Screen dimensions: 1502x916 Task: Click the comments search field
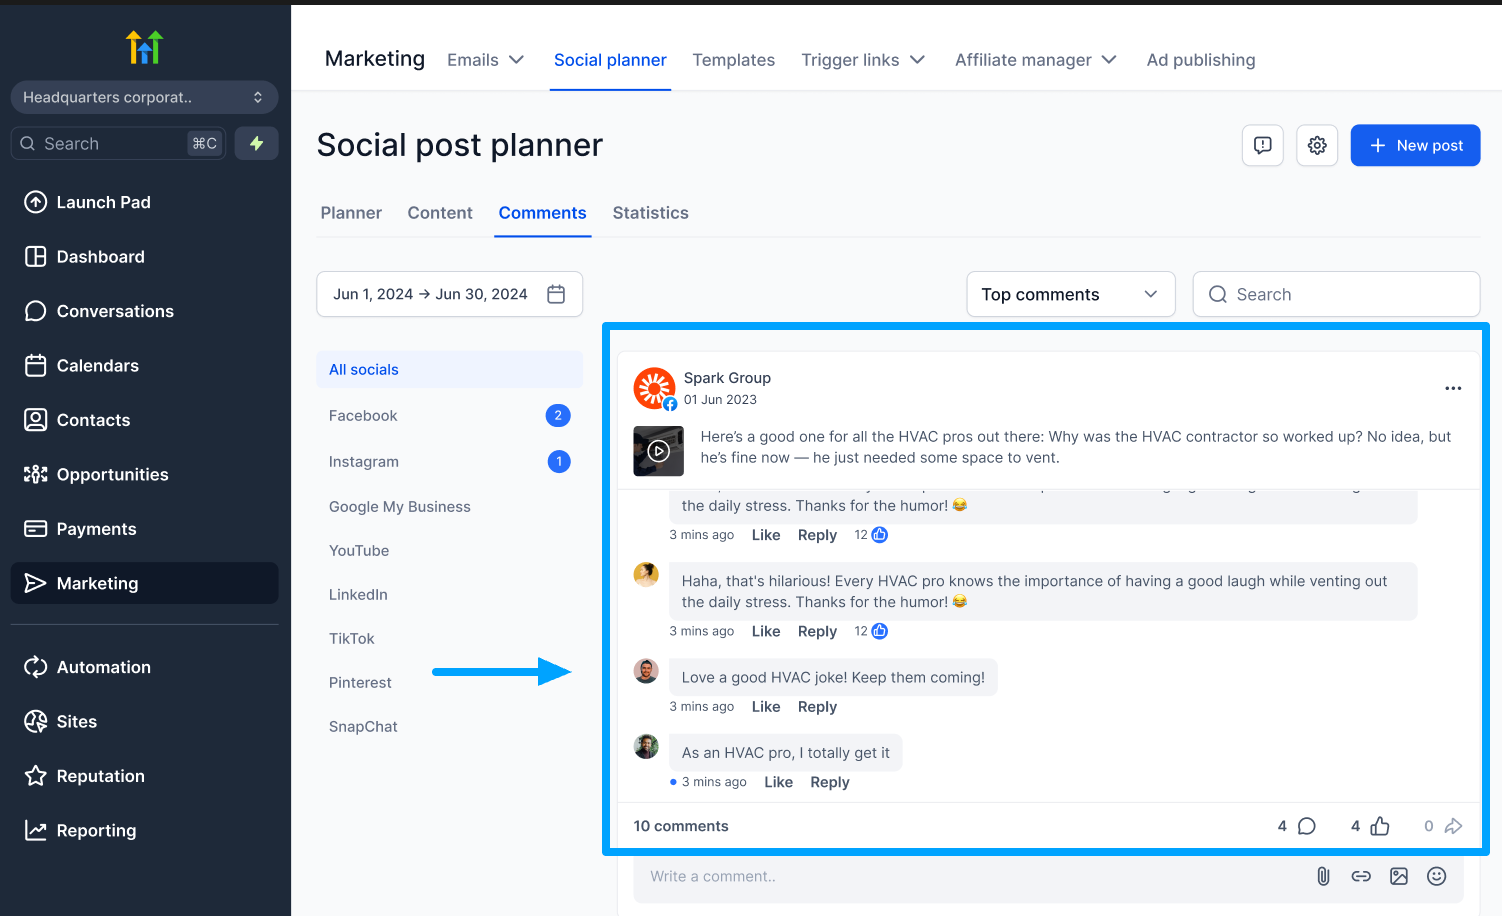(x=1336, y=294)
